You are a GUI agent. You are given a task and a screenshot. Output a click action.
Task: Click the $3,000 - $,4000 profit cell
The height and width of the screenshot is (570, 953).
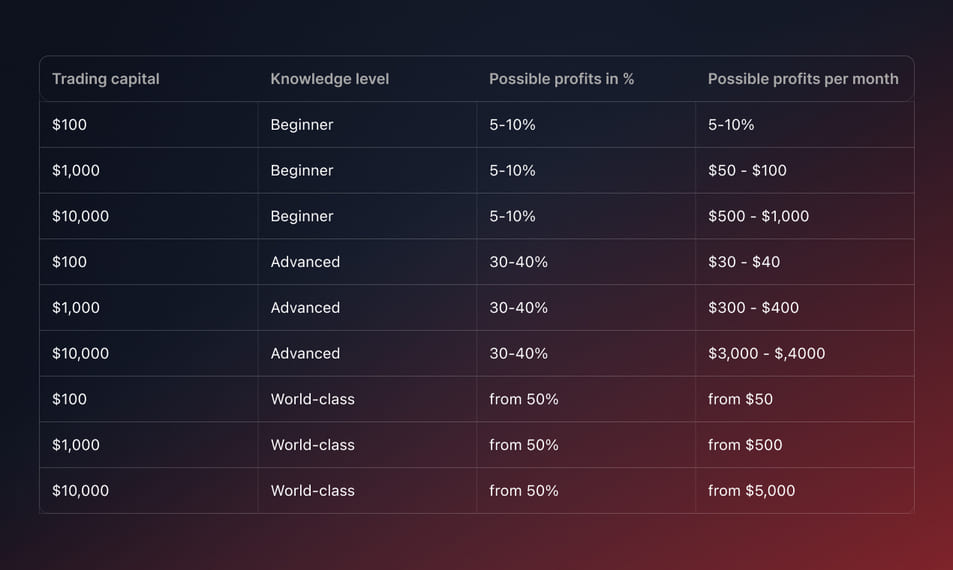(766, 354)
